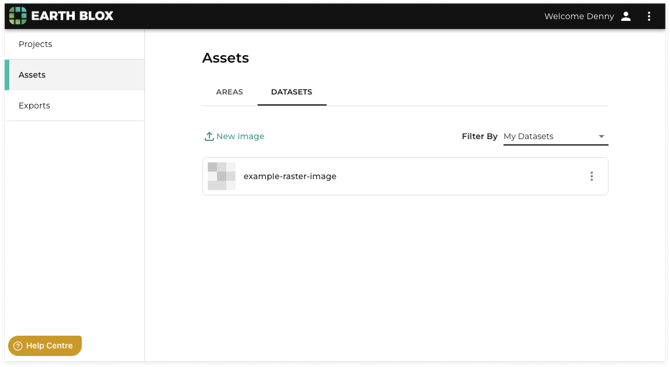Click the example-raster-image thumbnail
This screenshot has height=367, width=670.
221,176
